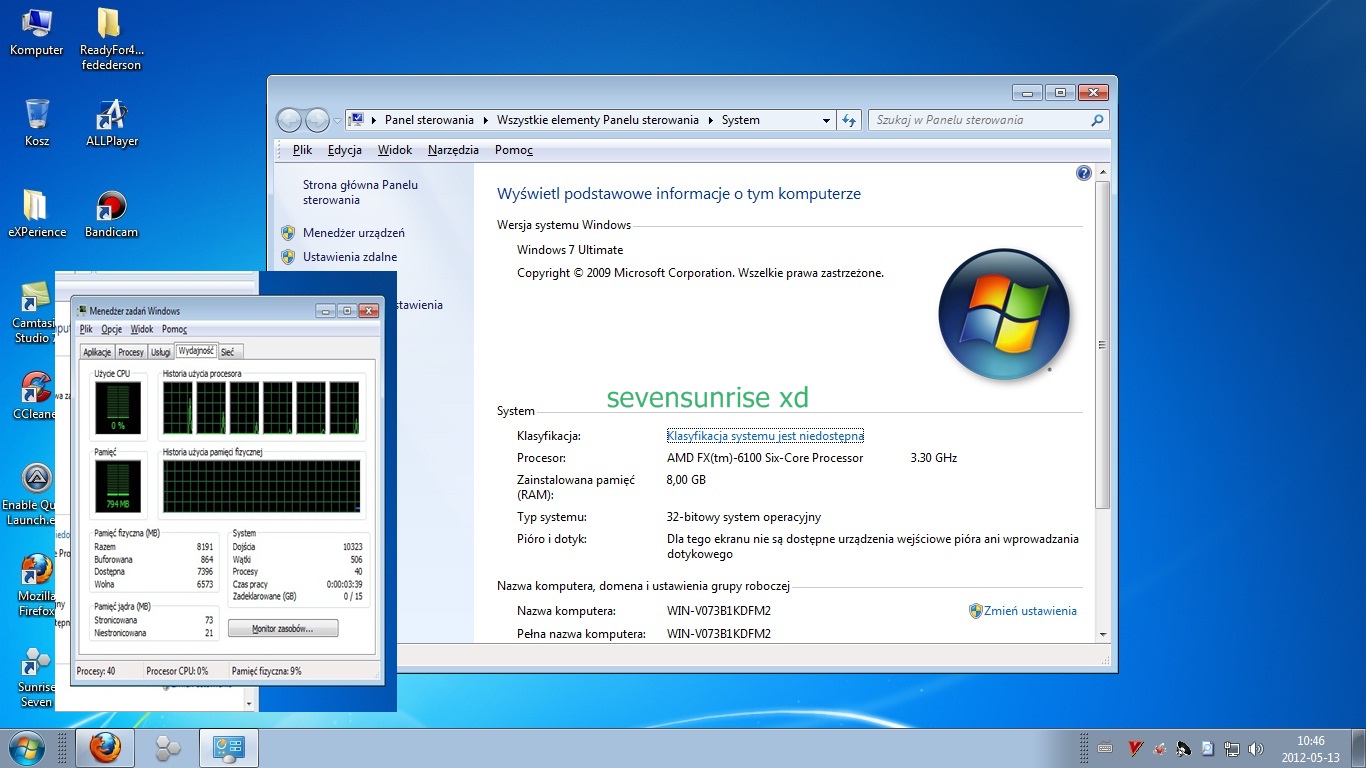Click the scroll down arrow in System window
Image resolution: width=1366 pixels, height=768 pixels.
1103,634
